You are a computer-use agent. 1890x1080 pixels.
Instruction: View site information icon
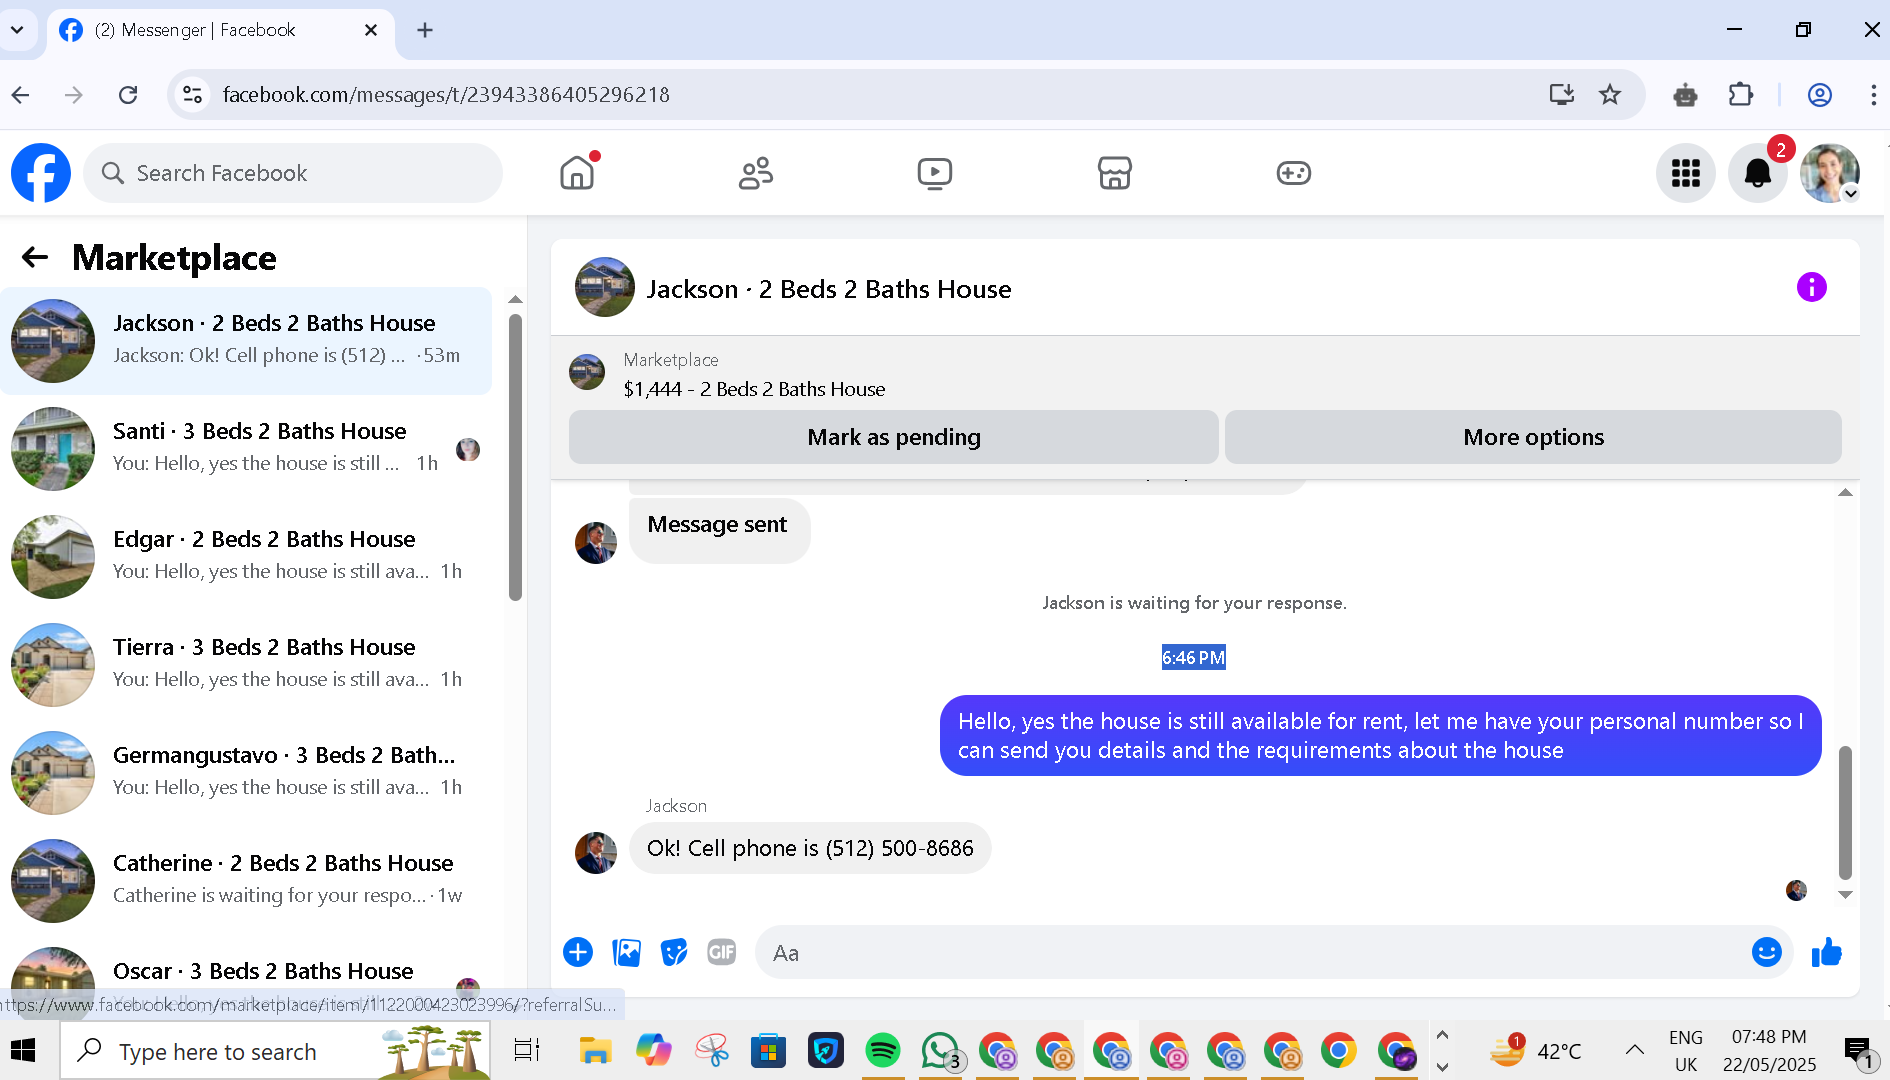192,95
